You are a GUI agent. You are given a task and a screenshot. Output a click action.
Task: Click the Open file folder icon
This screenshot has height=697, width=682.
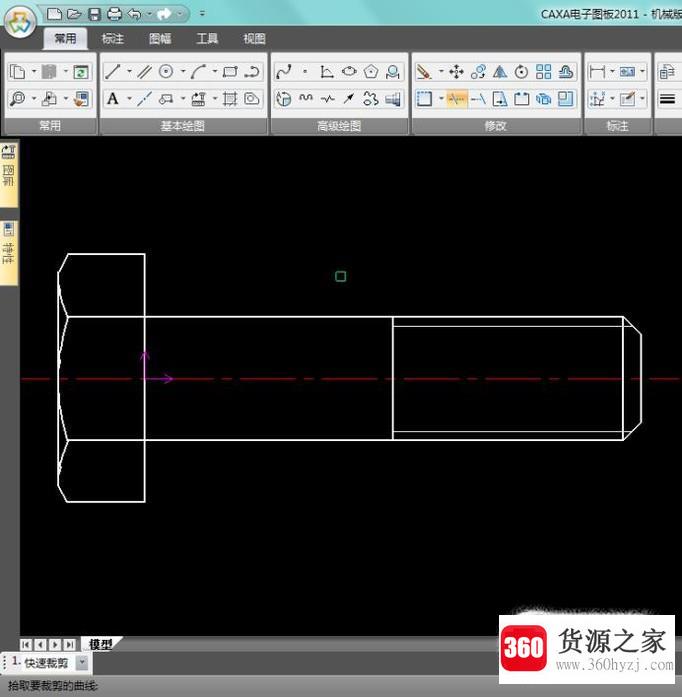coord(74,14)
